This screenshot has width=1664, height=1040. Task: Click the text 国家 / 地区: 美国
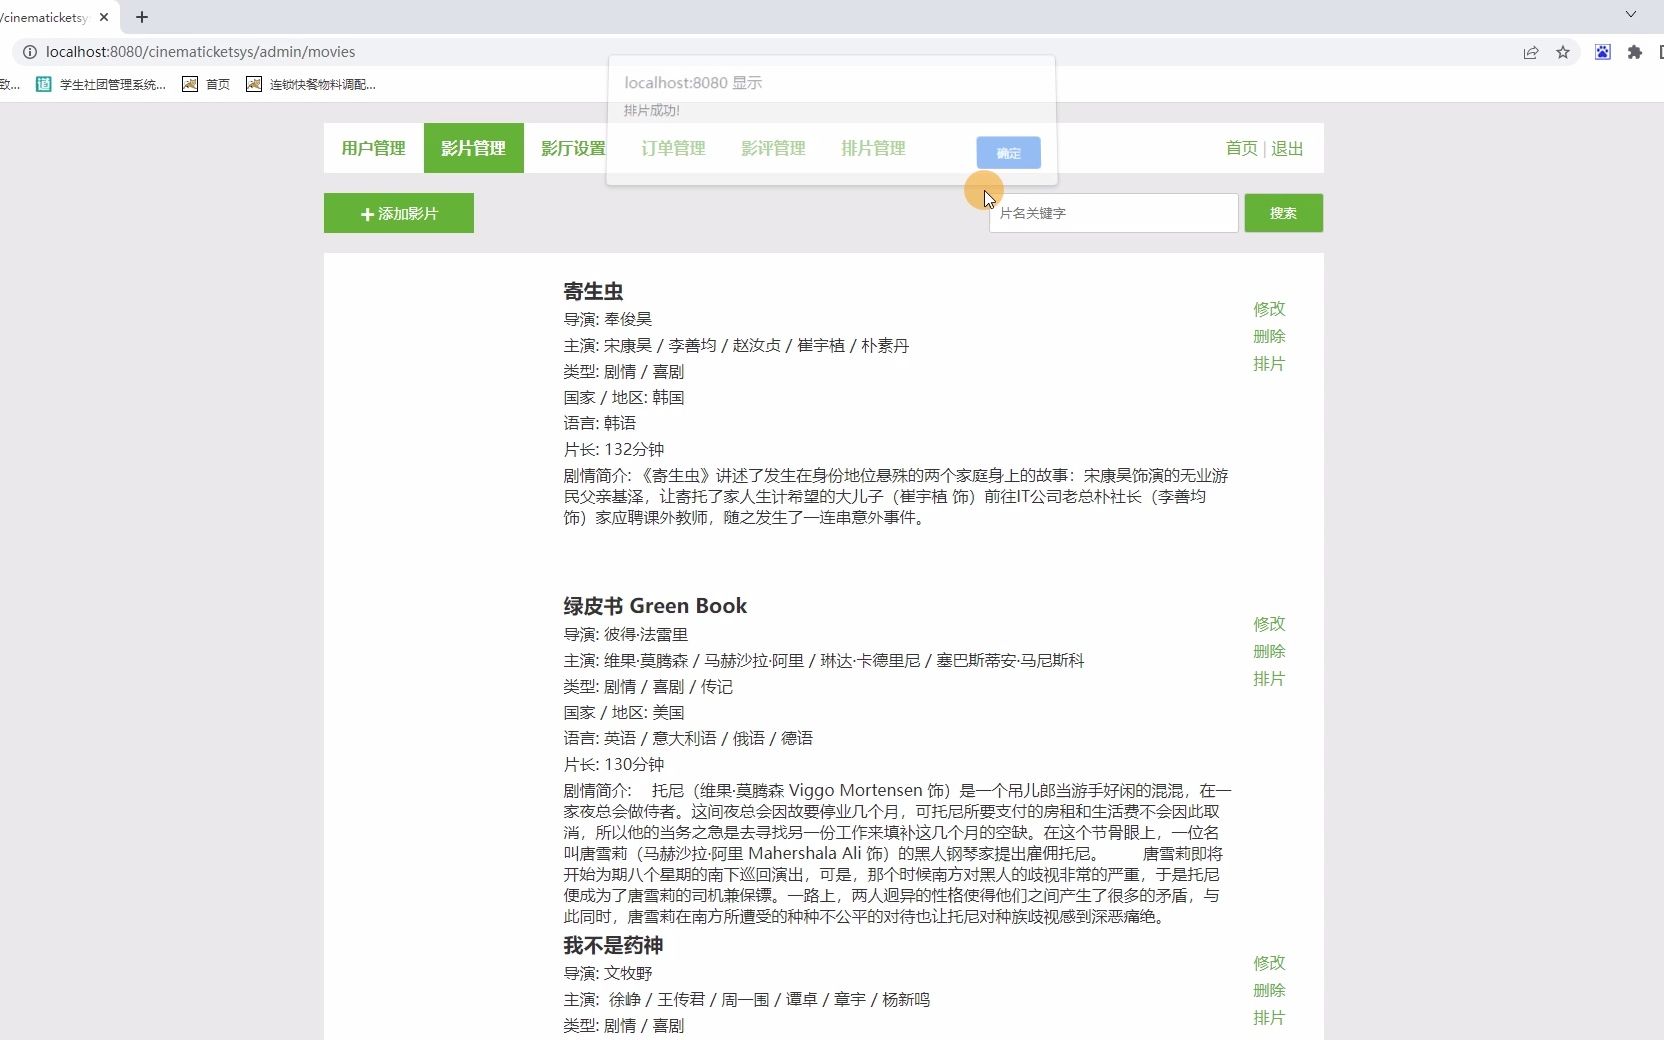[x=624, y=712]
